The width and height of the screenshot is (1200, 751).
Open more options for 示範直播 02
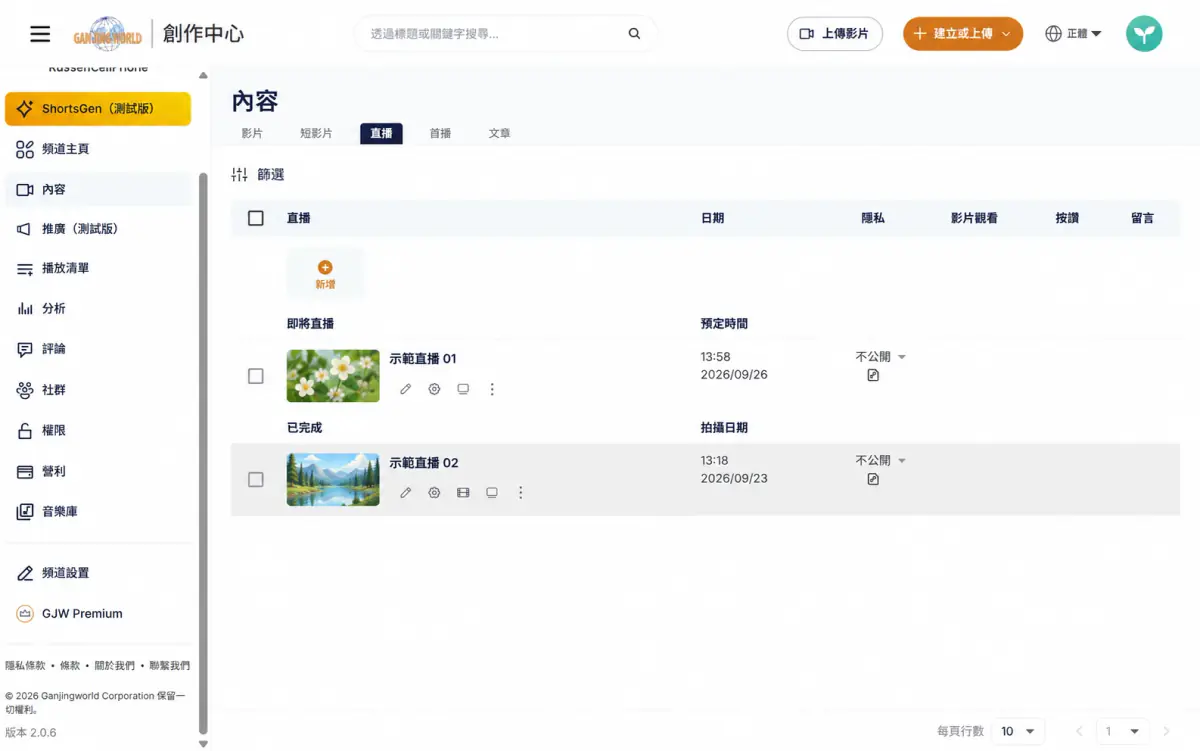click(520, 493)
